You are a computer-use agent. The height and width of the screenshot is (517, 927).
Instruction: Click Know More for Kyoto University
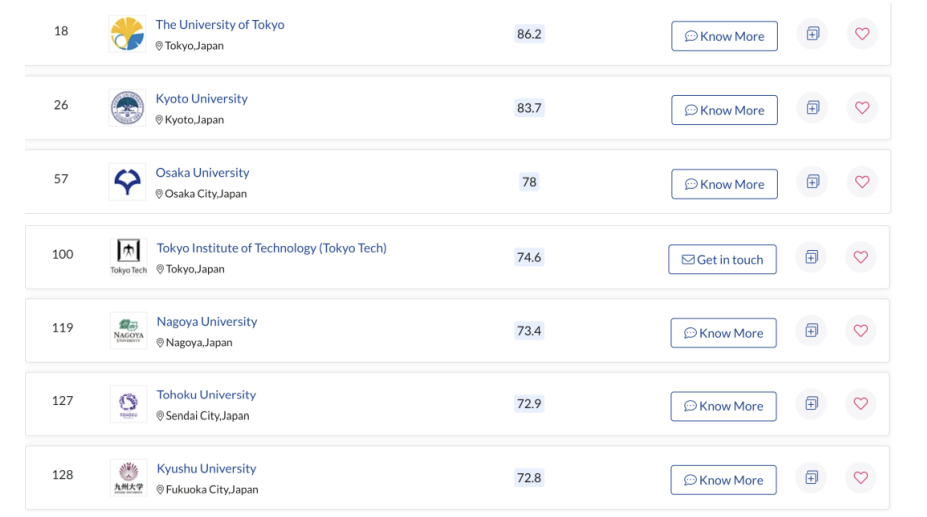click(724, 110)
